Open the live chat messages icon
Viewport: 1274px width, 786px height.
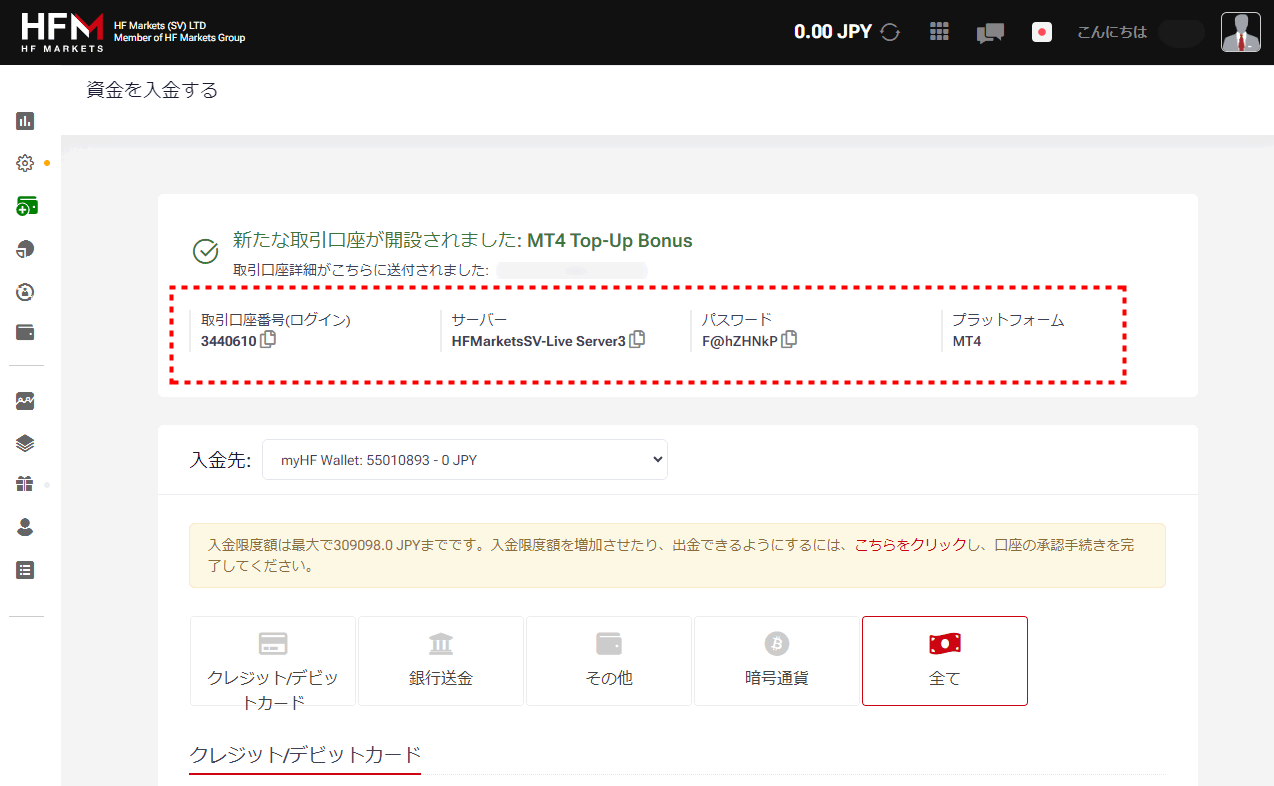coord(990,32)
